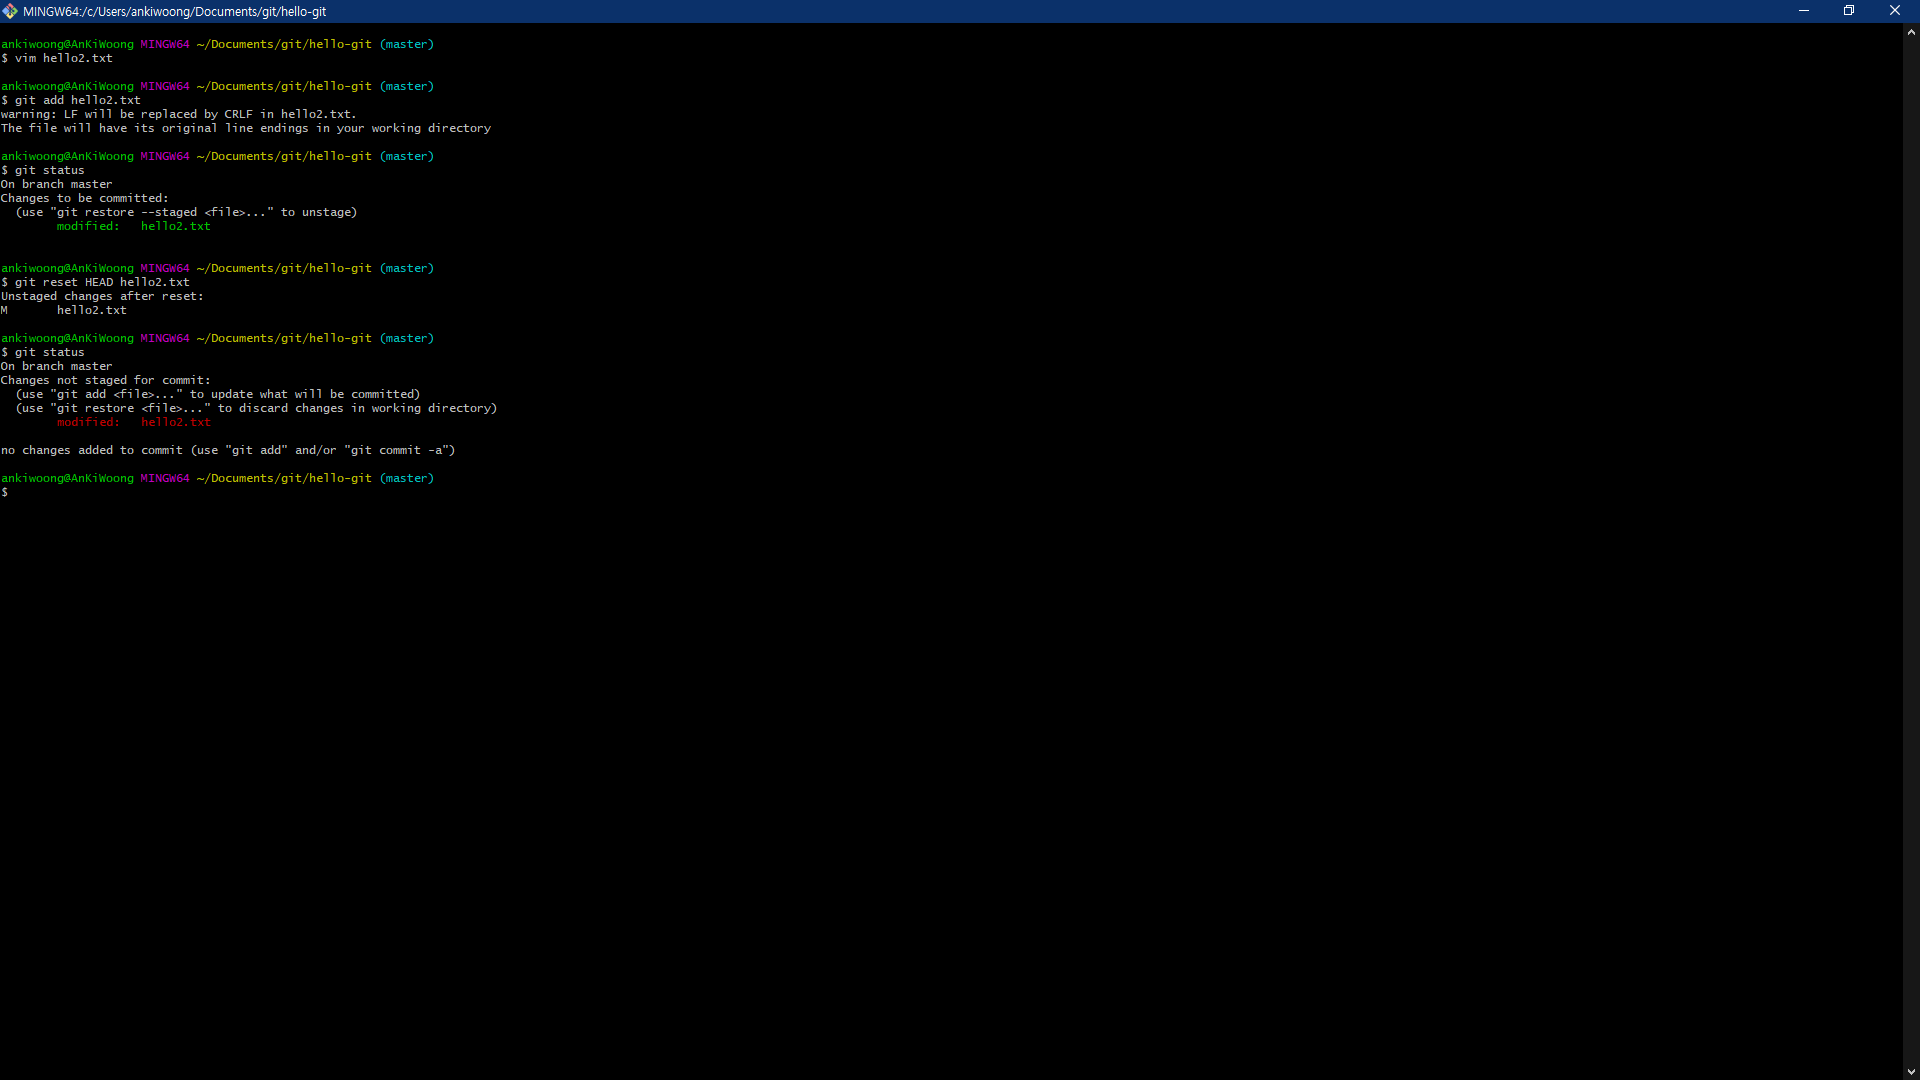Screen dimensions: 1920x1080
Task: Click the 'git add hello2.txt' command
Action: 77,101
